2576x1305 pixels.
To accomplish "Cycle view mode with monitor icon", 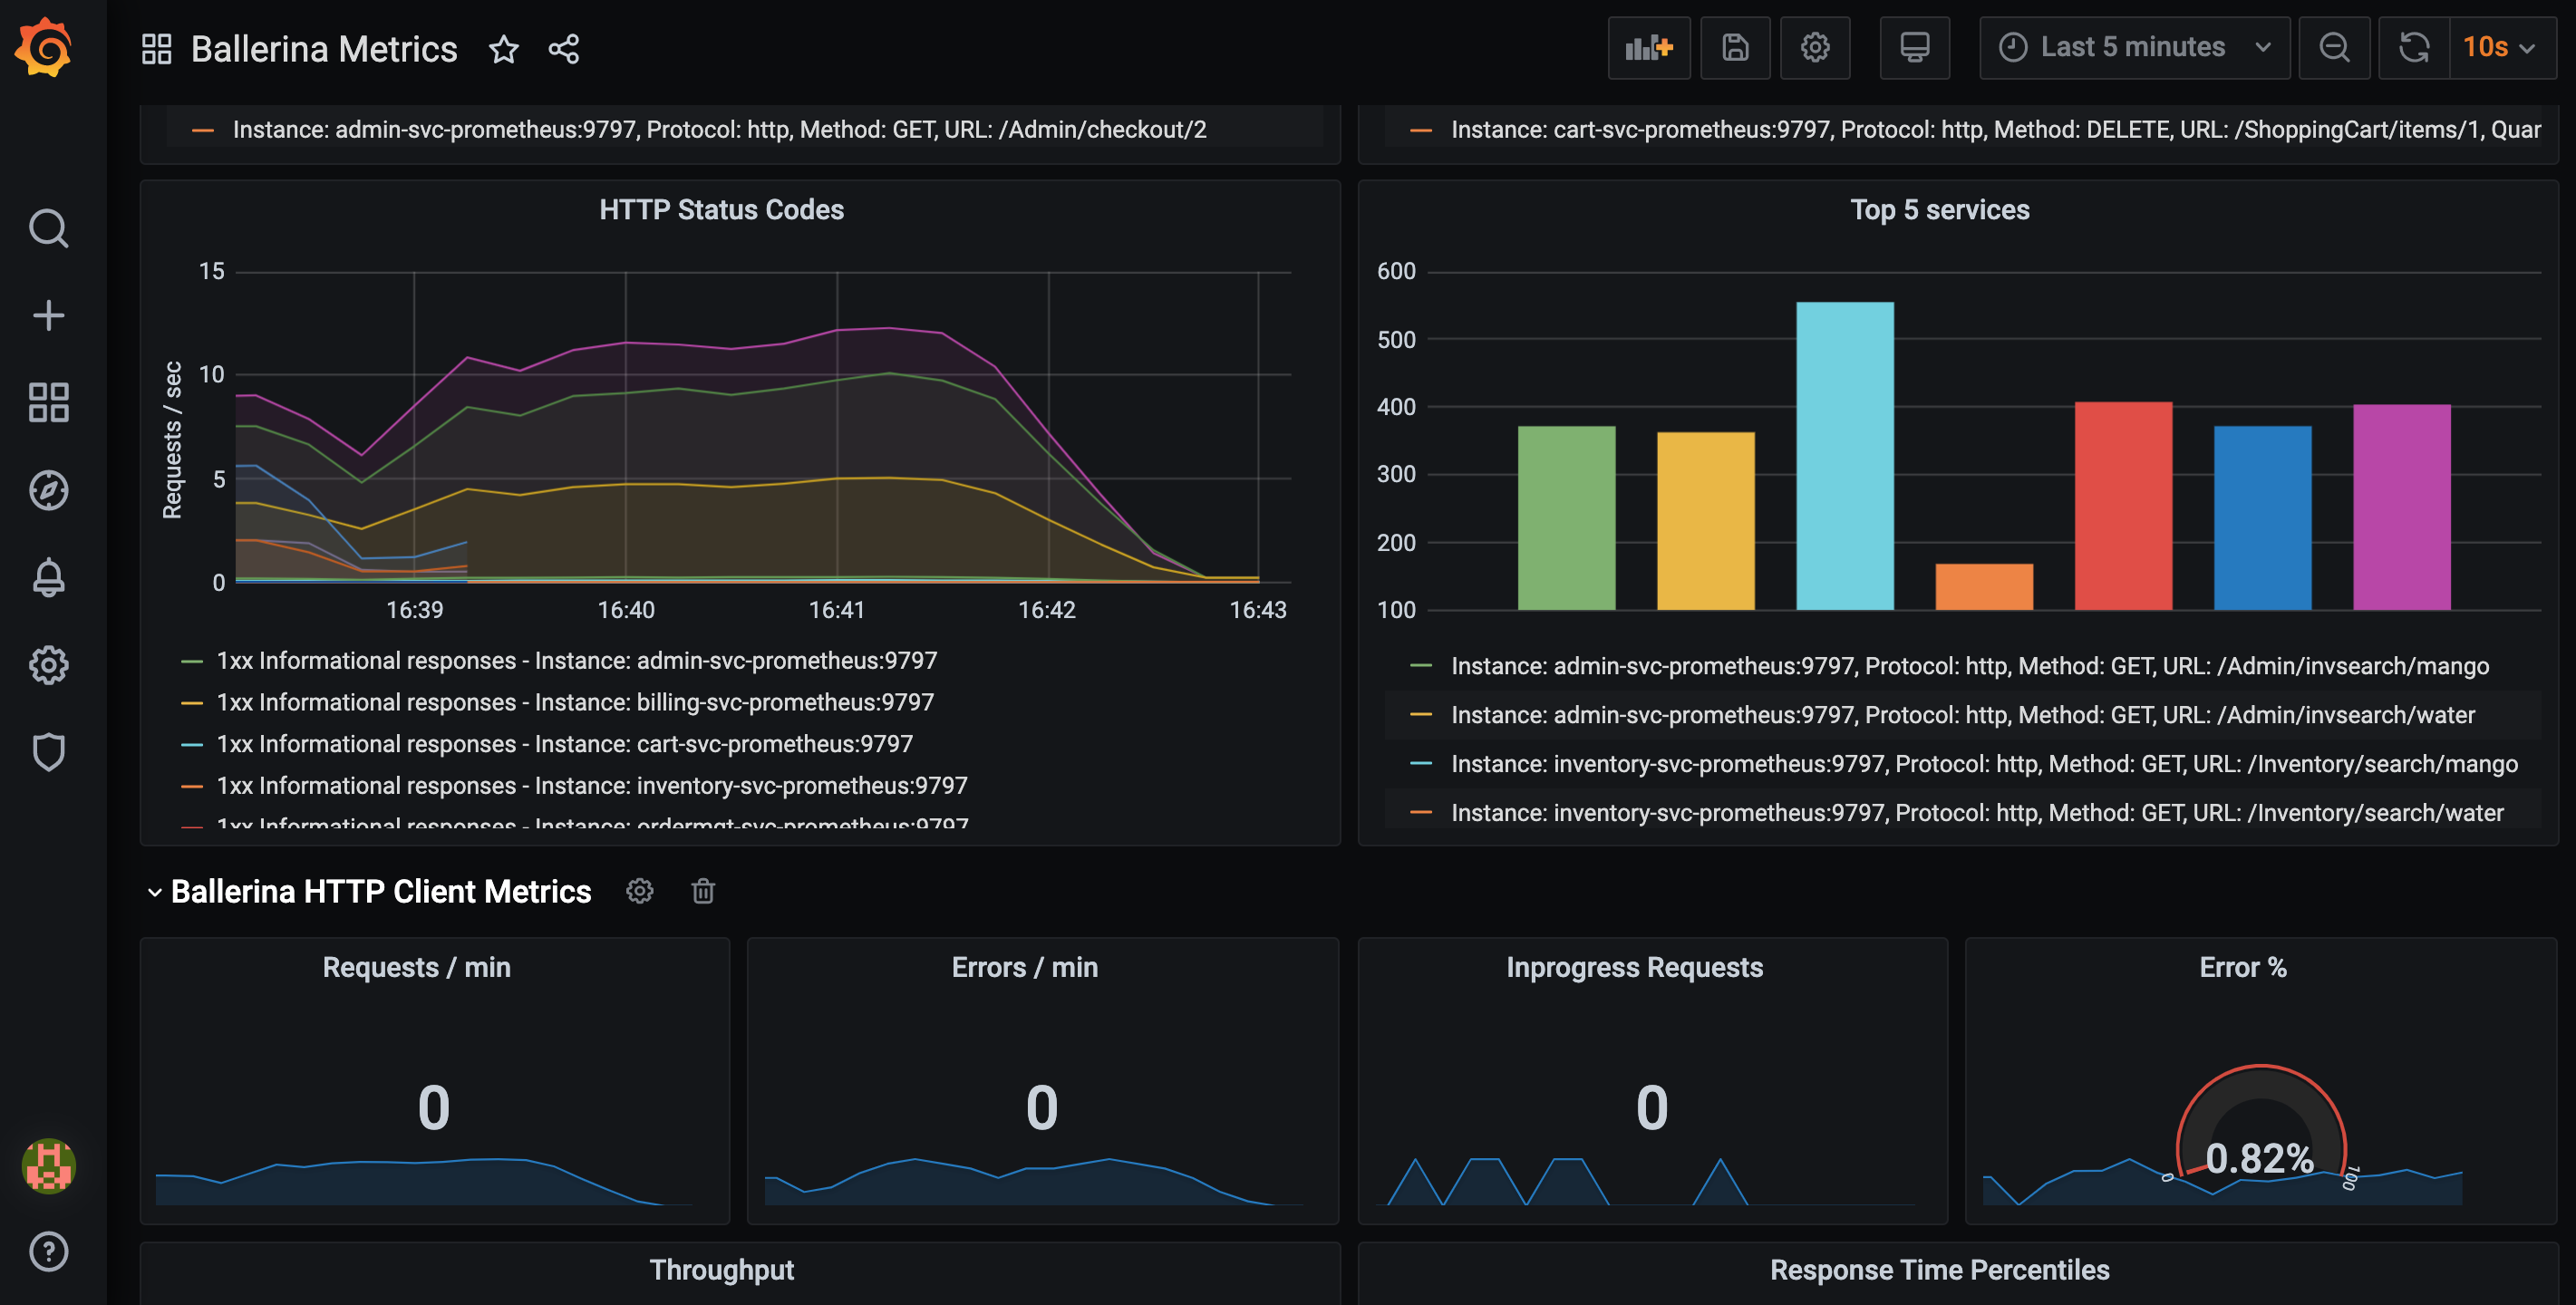I will point(1915,48).
